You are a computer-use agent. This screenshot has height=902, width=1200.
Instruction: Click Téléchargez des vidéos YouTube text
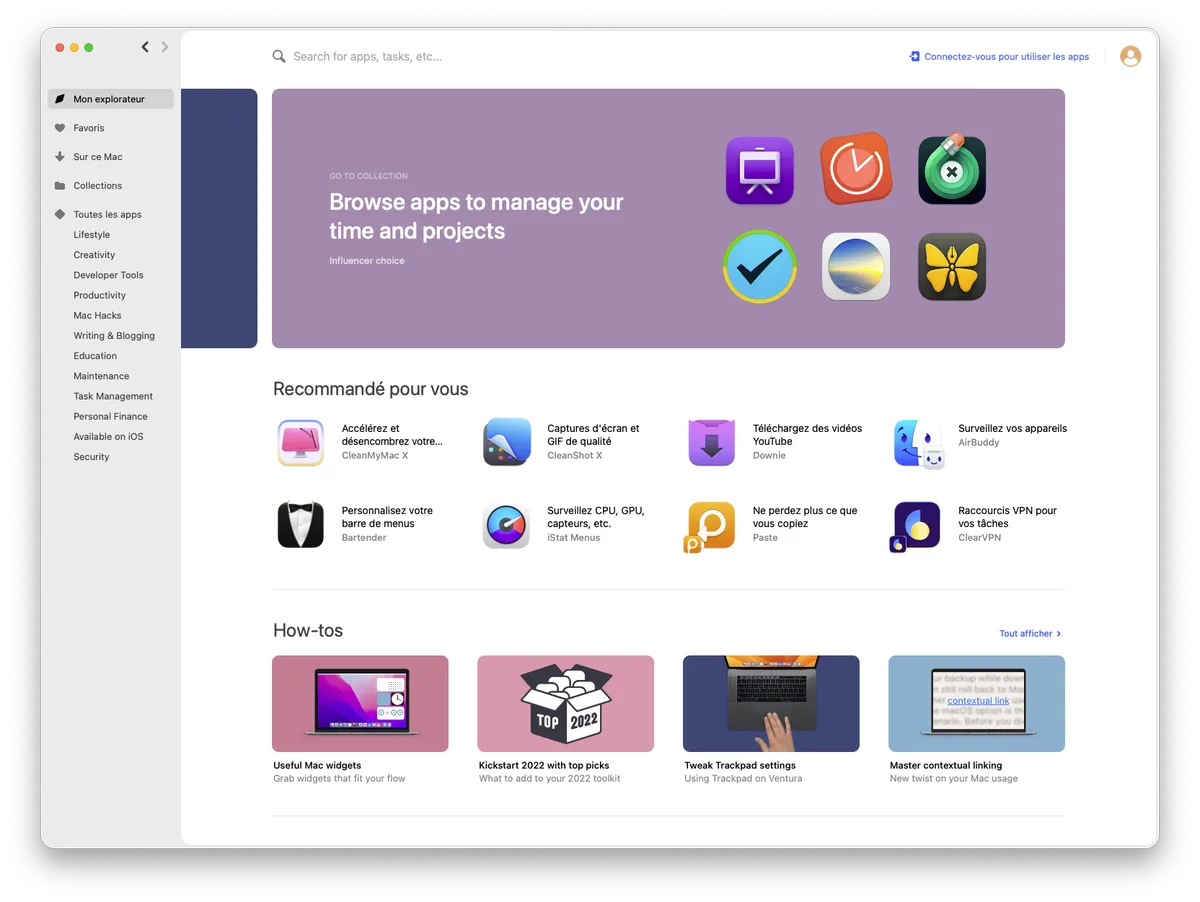click(x=807, y=435)
